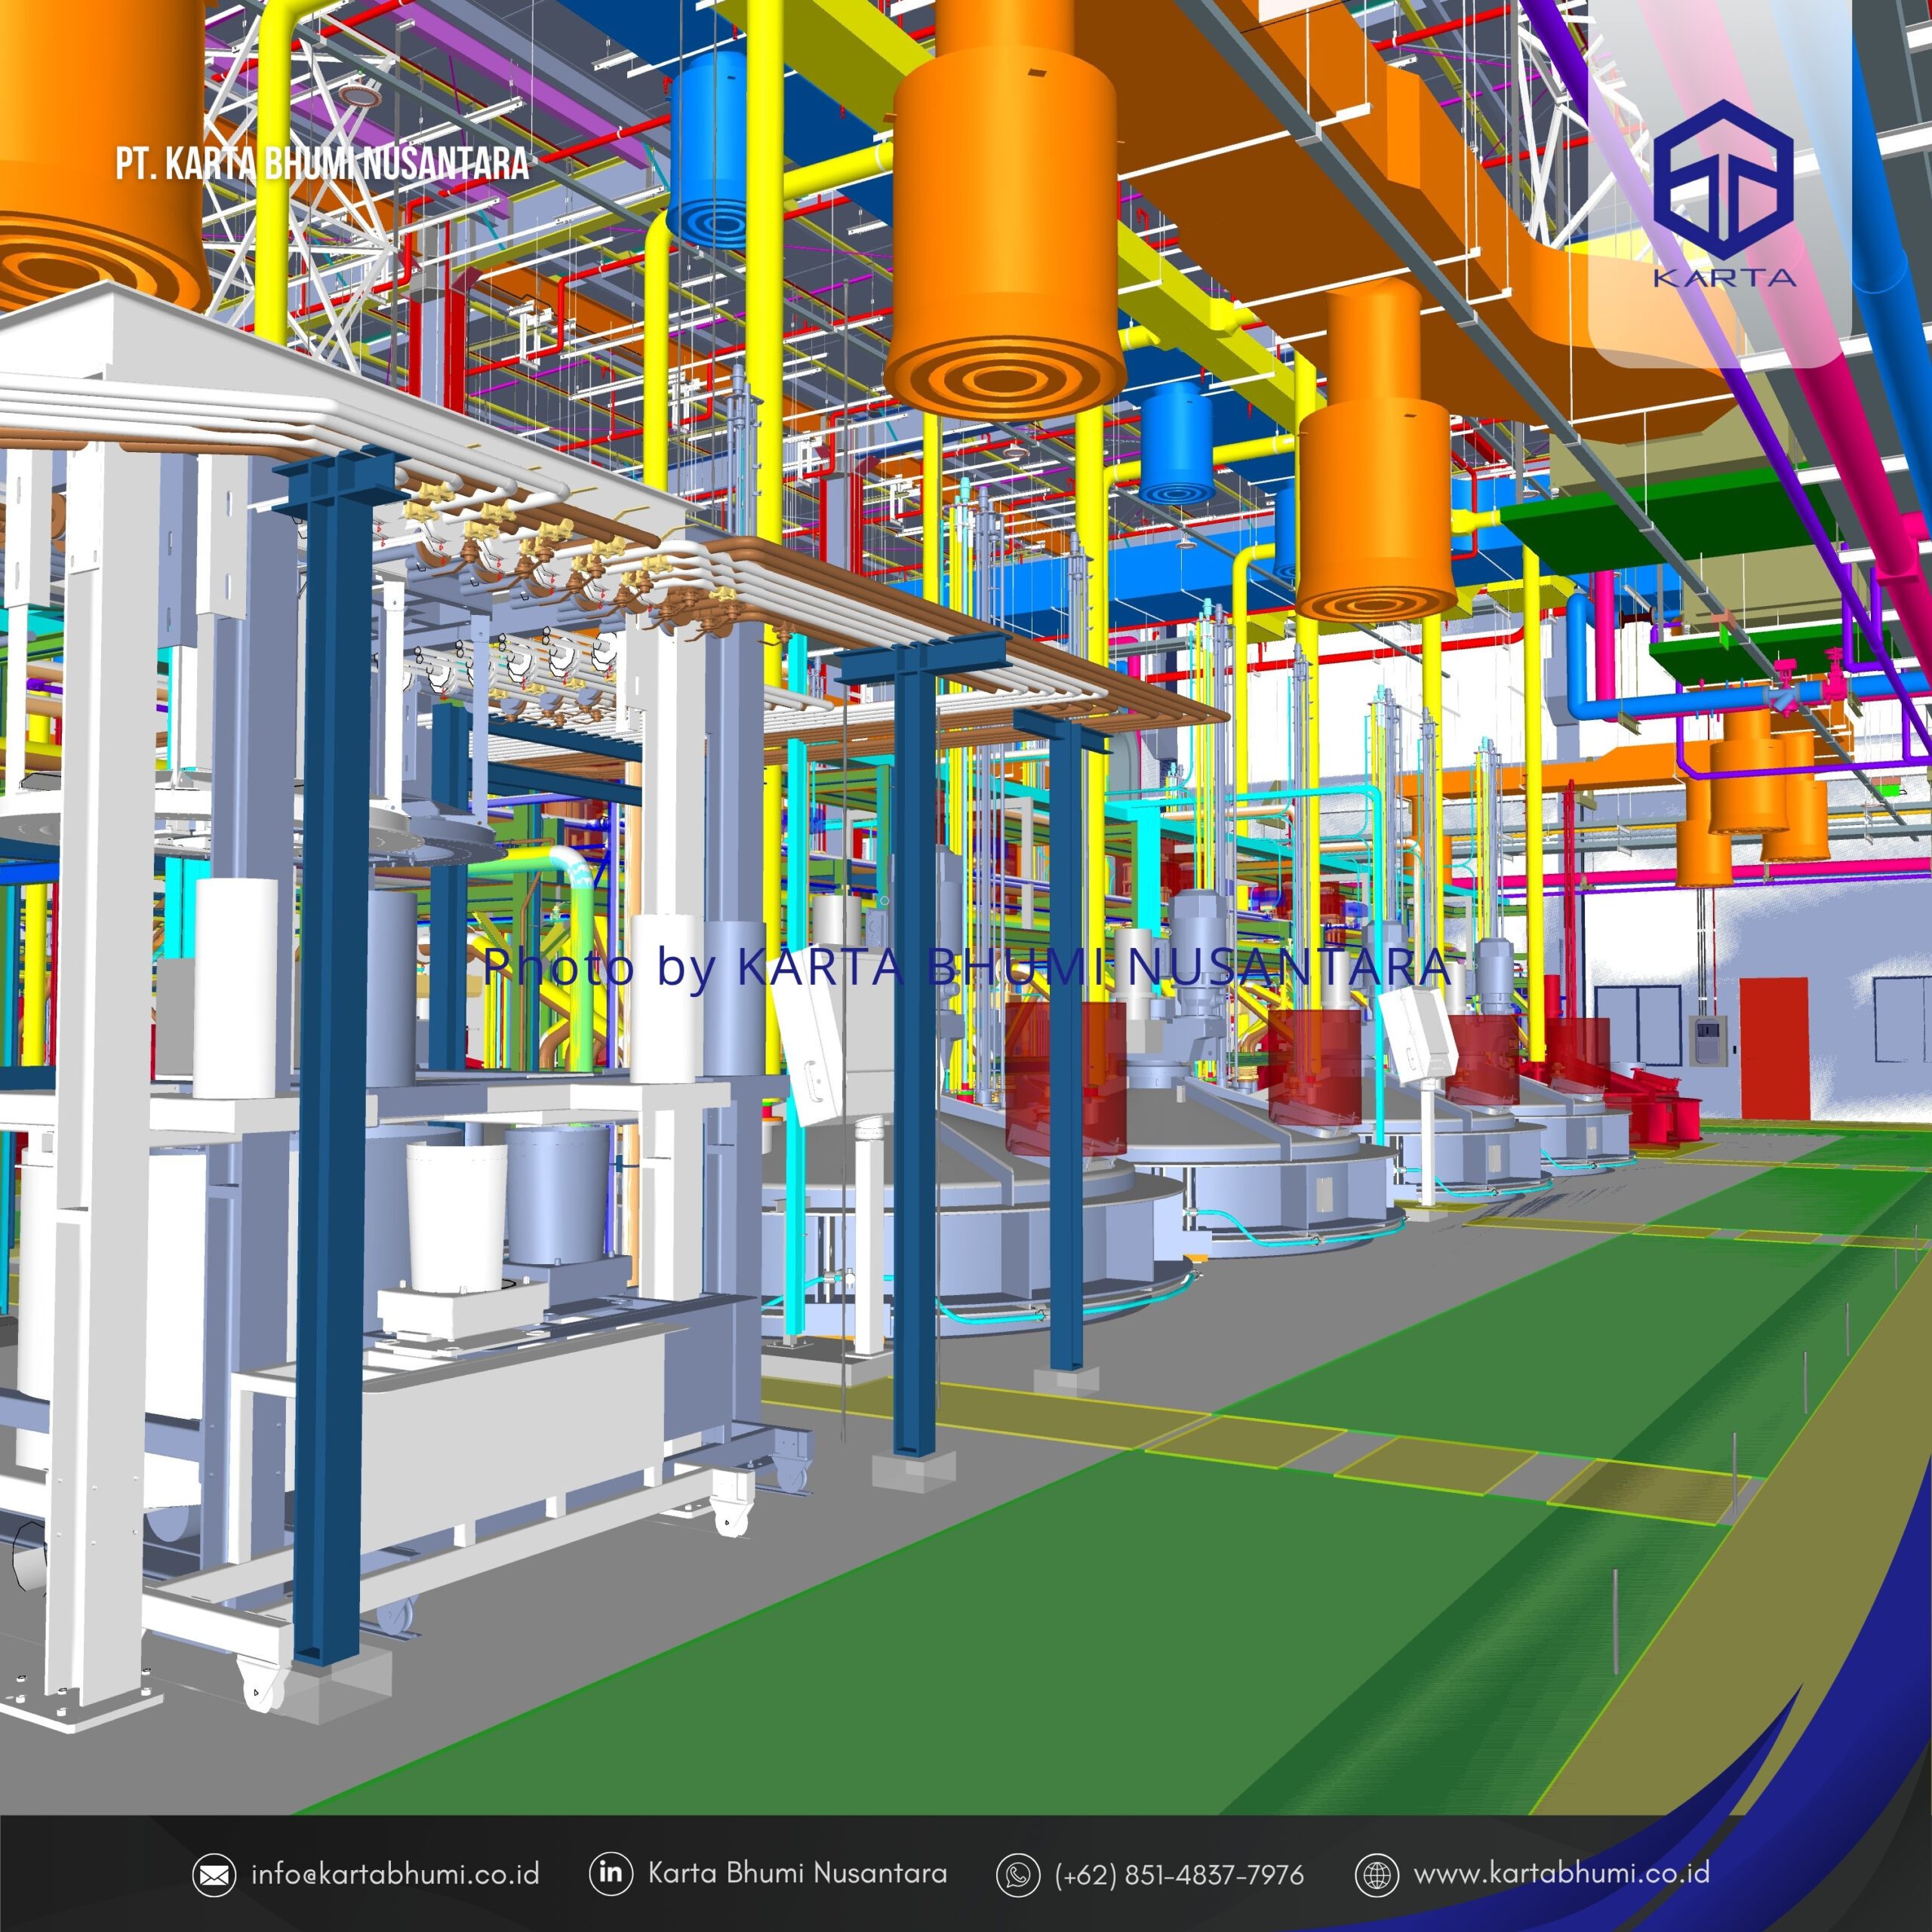Open www.kartabhumi.co.id website link

pos(1561,1872)
